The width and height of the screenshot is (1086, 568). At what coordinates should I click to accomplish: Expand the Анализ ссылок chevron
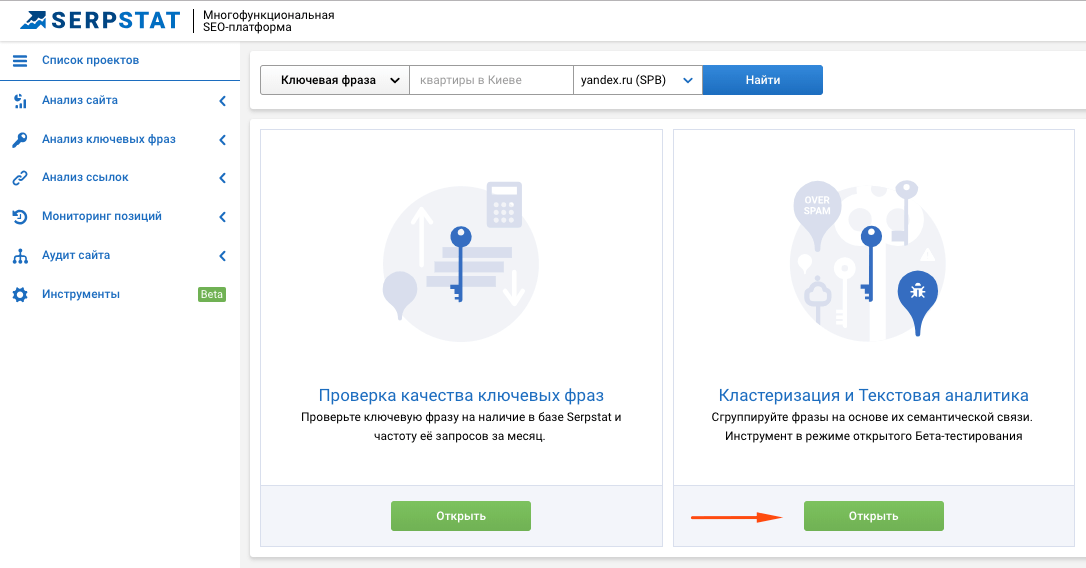(222, 178)
